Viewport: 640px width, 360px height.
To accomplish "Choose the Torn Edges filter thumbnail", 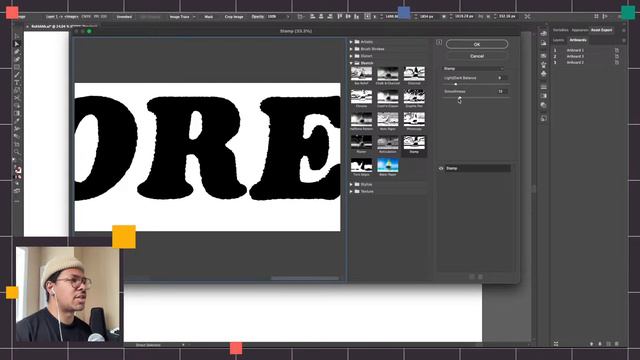I will tap(361, 165).
